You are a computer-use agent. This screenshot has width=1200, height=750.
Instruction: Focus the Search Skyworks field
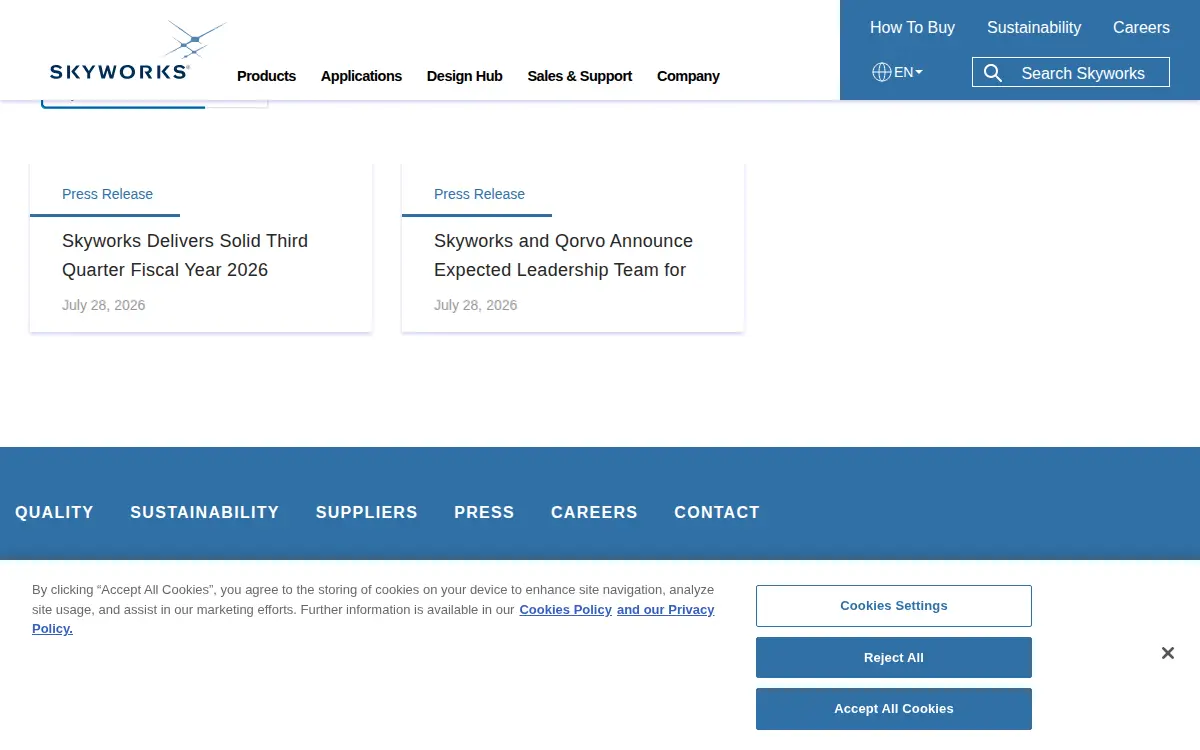1071,73
